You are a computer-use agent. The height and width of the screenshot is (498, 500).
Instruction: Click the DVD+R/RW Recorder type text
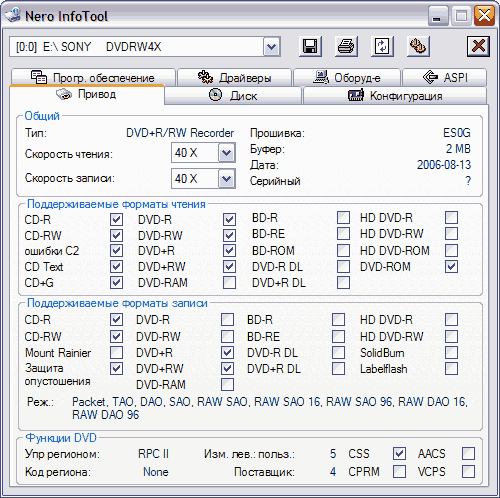[x=180, y=133]
